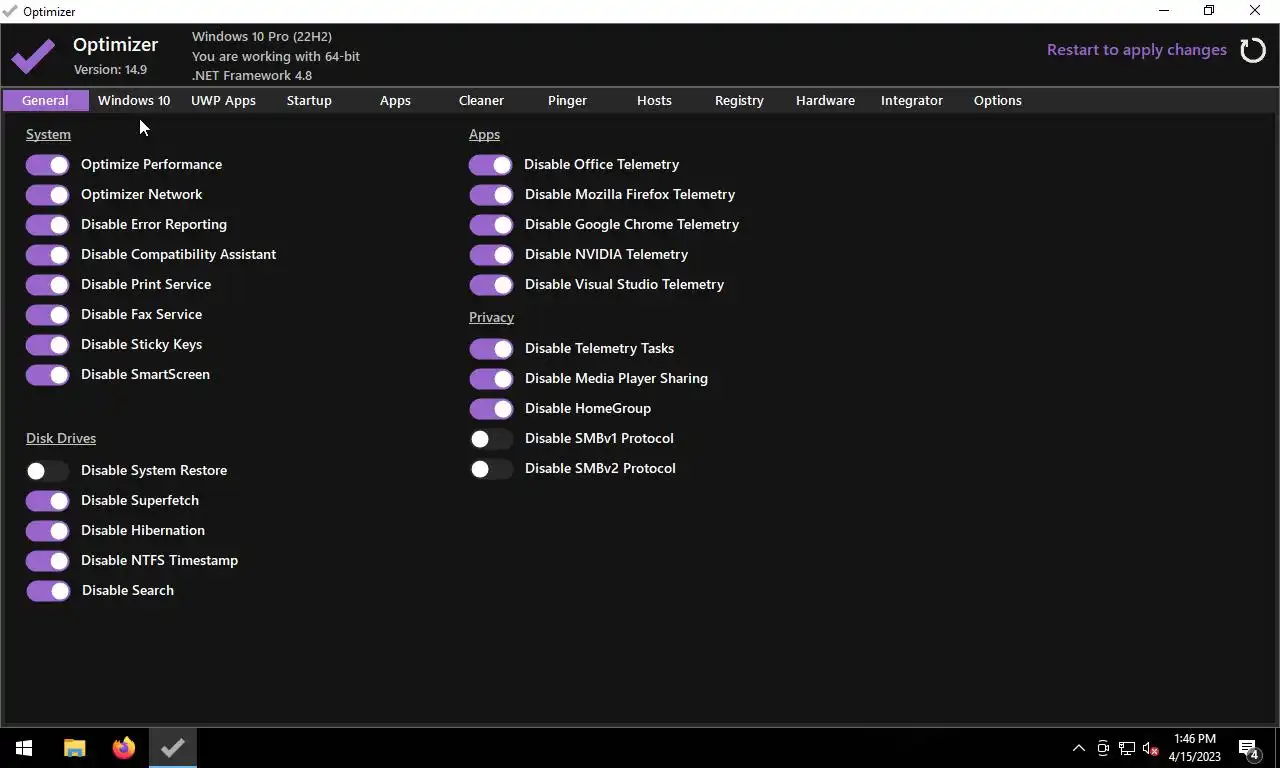Toggle Optimizer Network switch
The width and height of the screenshot is (1280, 768).
pos(48,195)
